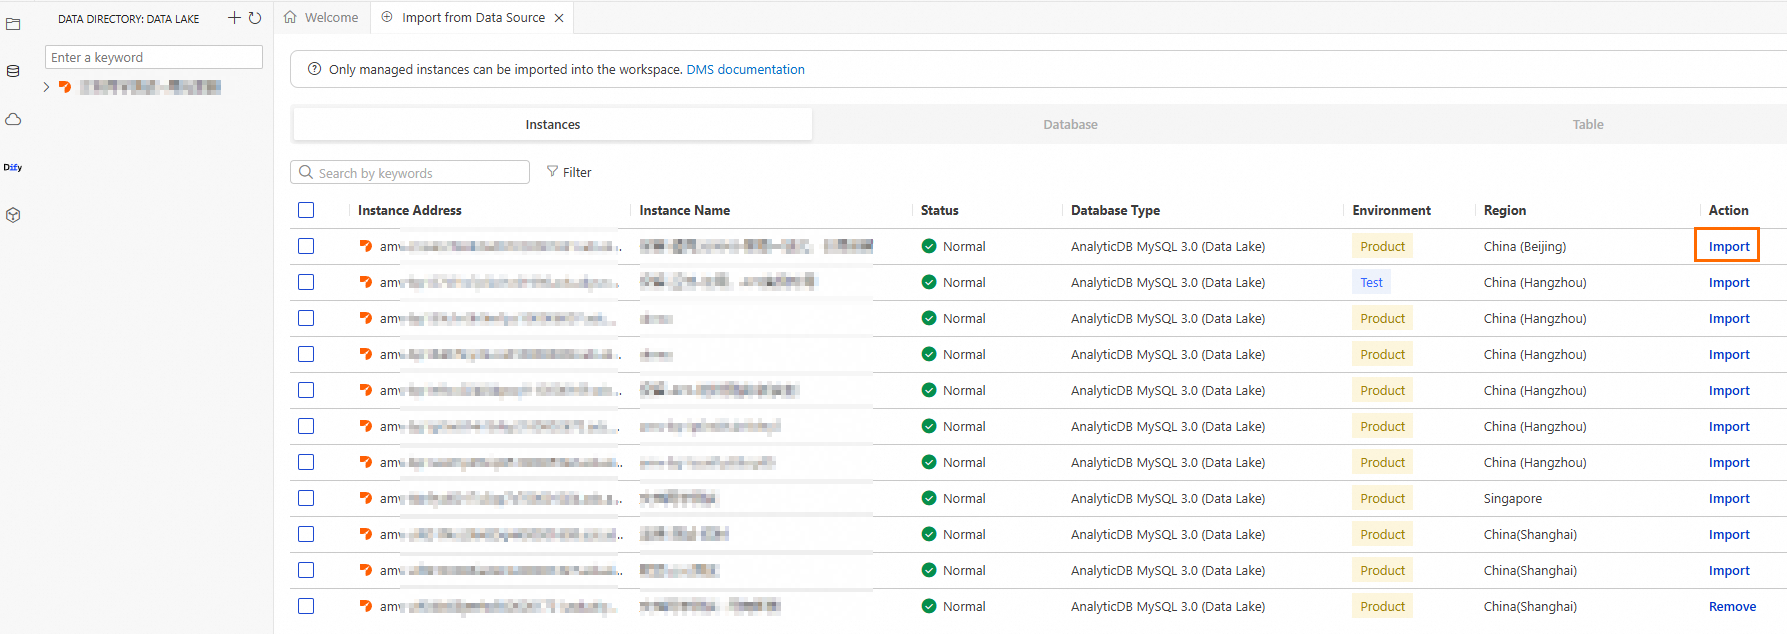Click the instance icon in Test environment row

point(366,282)
